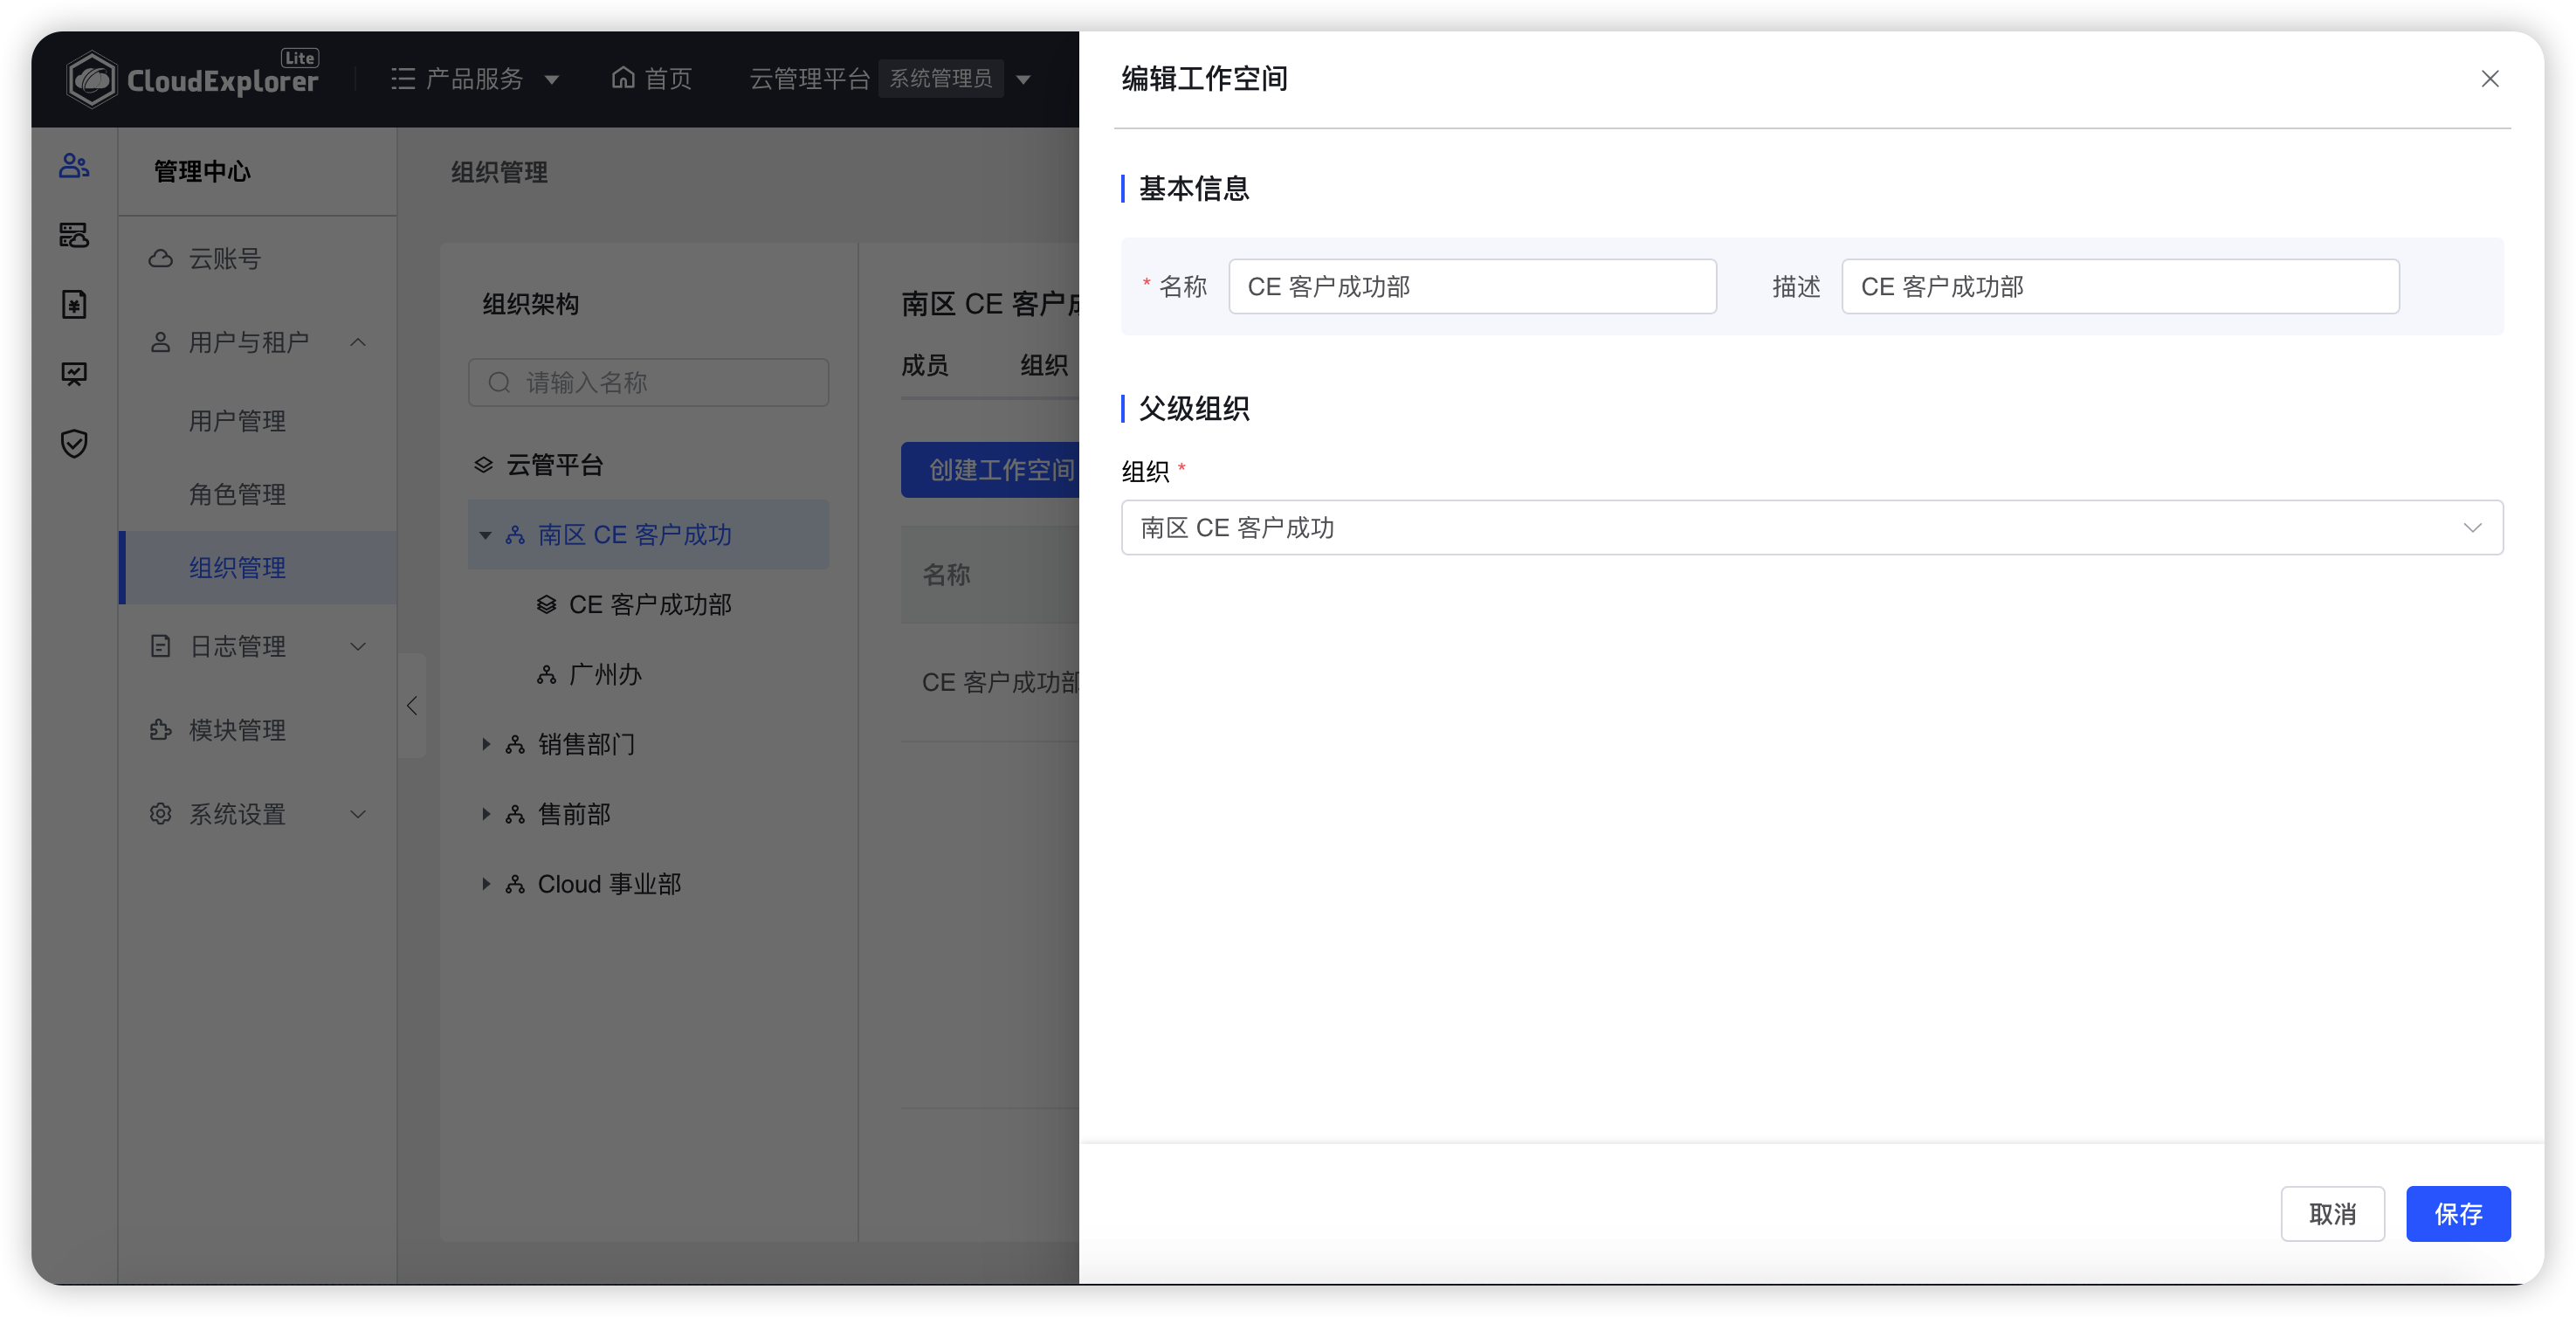Screen dimensions: 2576x1317
Task: Collapse the 南区 CE 客户成功 tree triangle
Action: 485,535
